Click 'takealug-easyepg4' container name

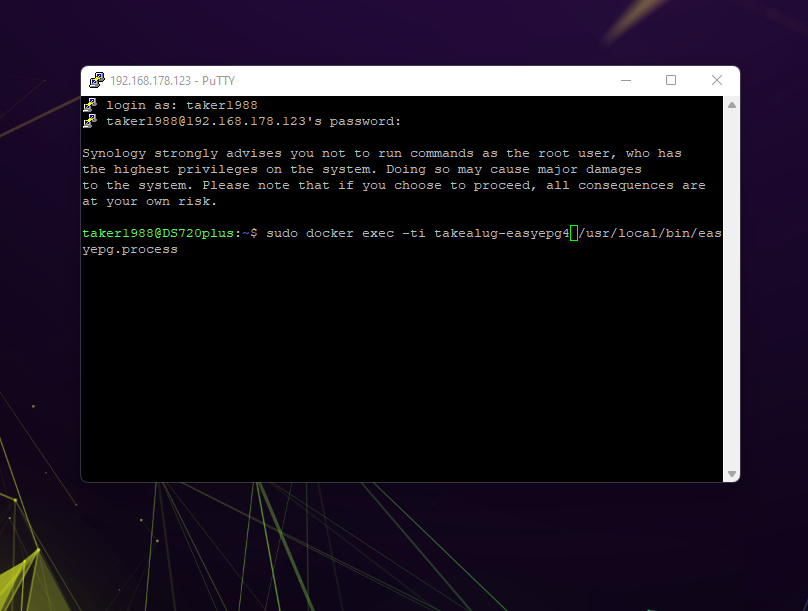point(502,233)
